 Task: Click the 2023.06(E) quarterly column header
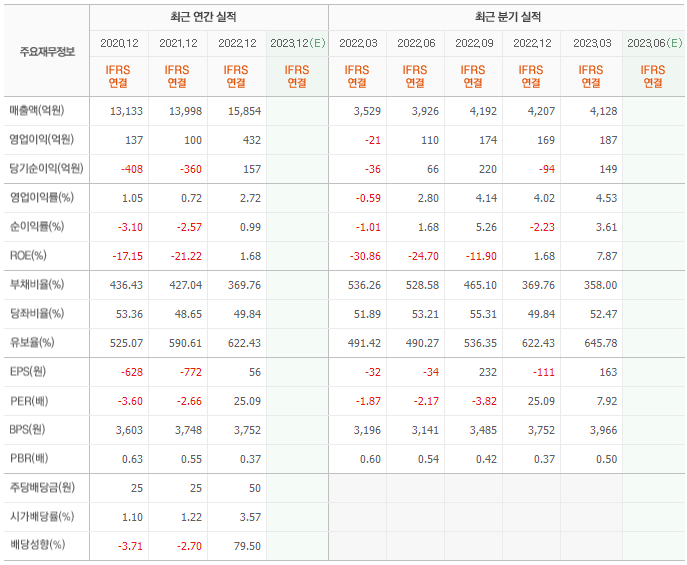point(655,43)
